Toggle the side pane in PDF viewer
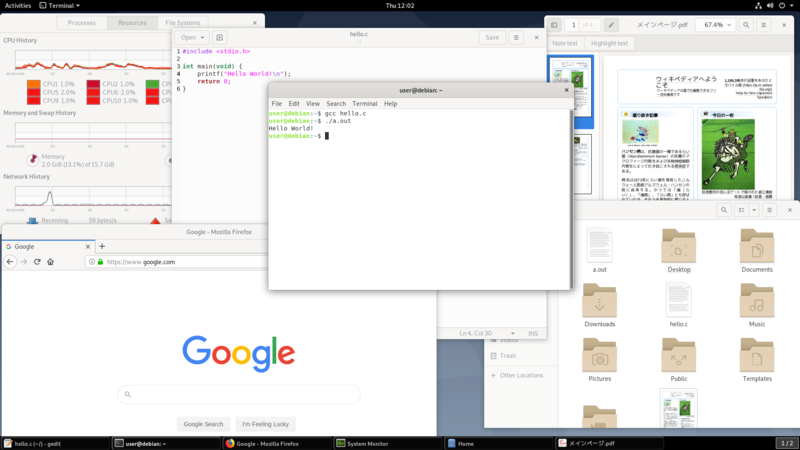This screenshot has height=450, width=800. click(554, 24)
